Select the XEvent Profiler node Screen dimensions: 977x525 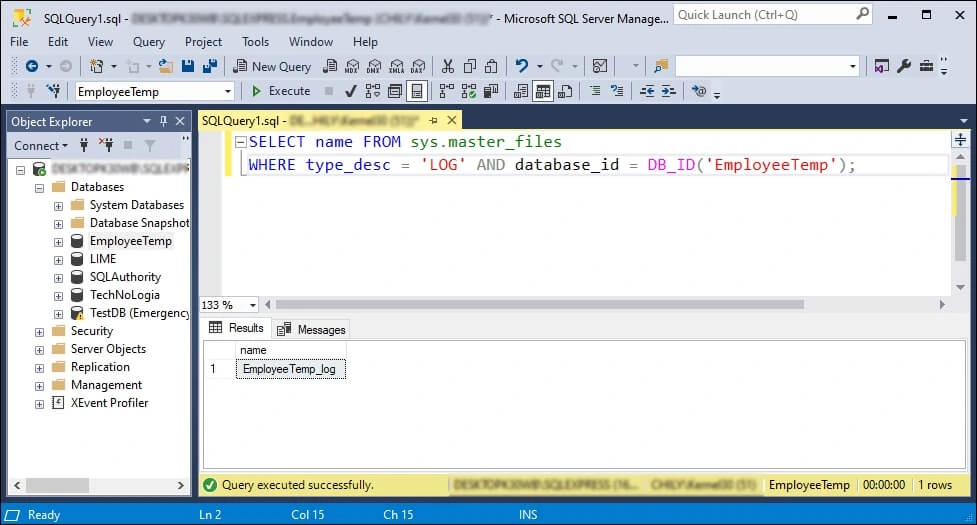[x=110, y=404]
